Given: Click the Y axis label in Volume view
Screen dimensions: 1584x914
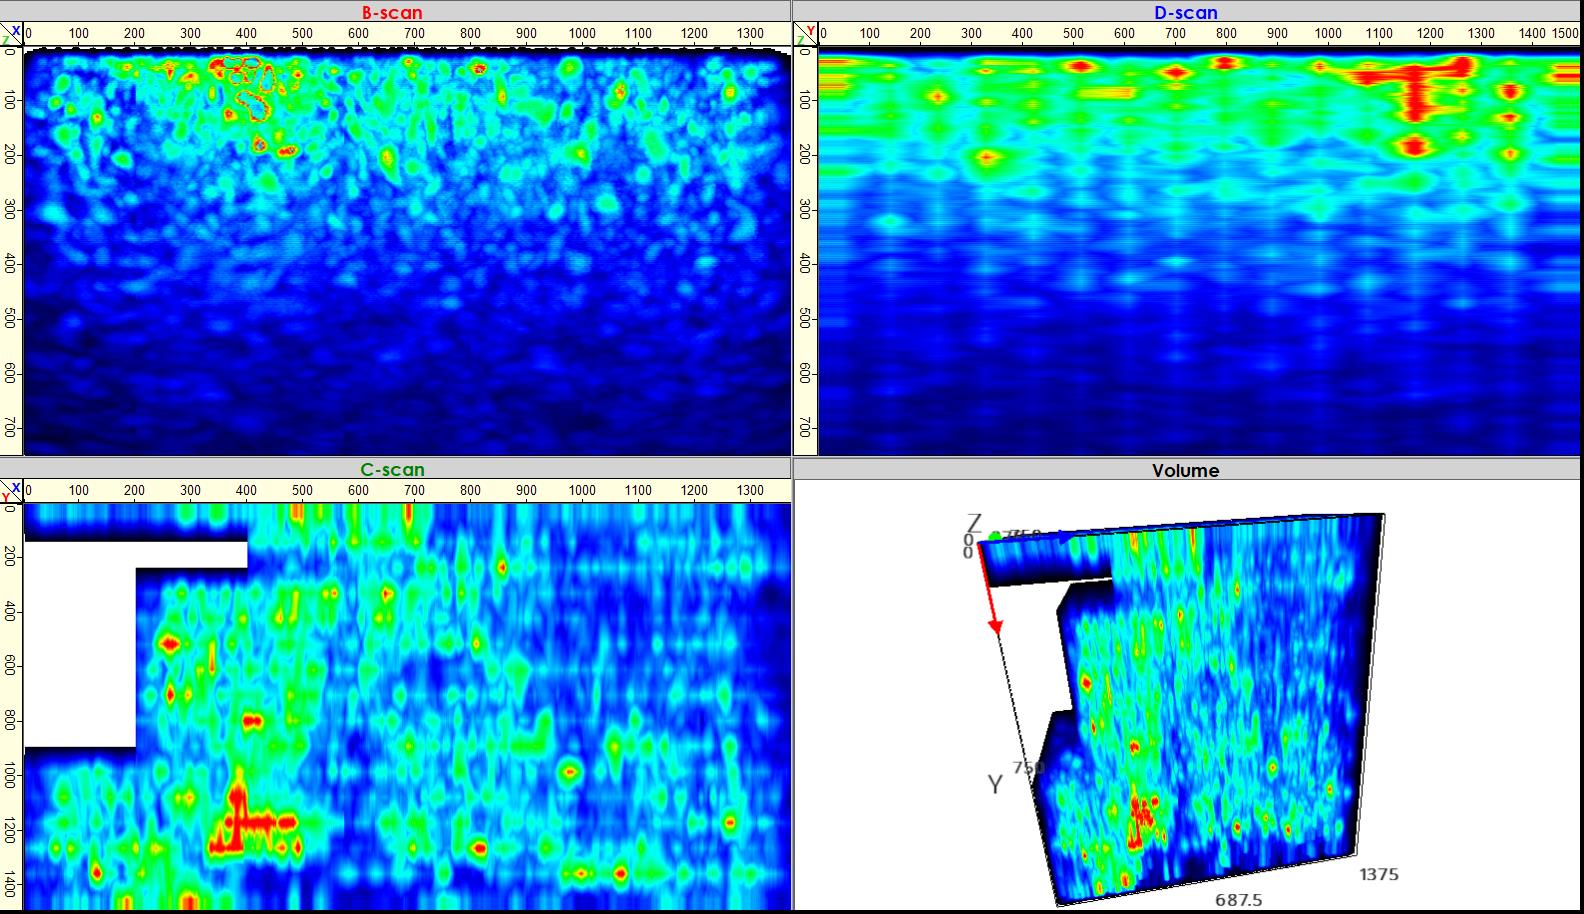Looking at the screenshot, I should tap(994, 784).
